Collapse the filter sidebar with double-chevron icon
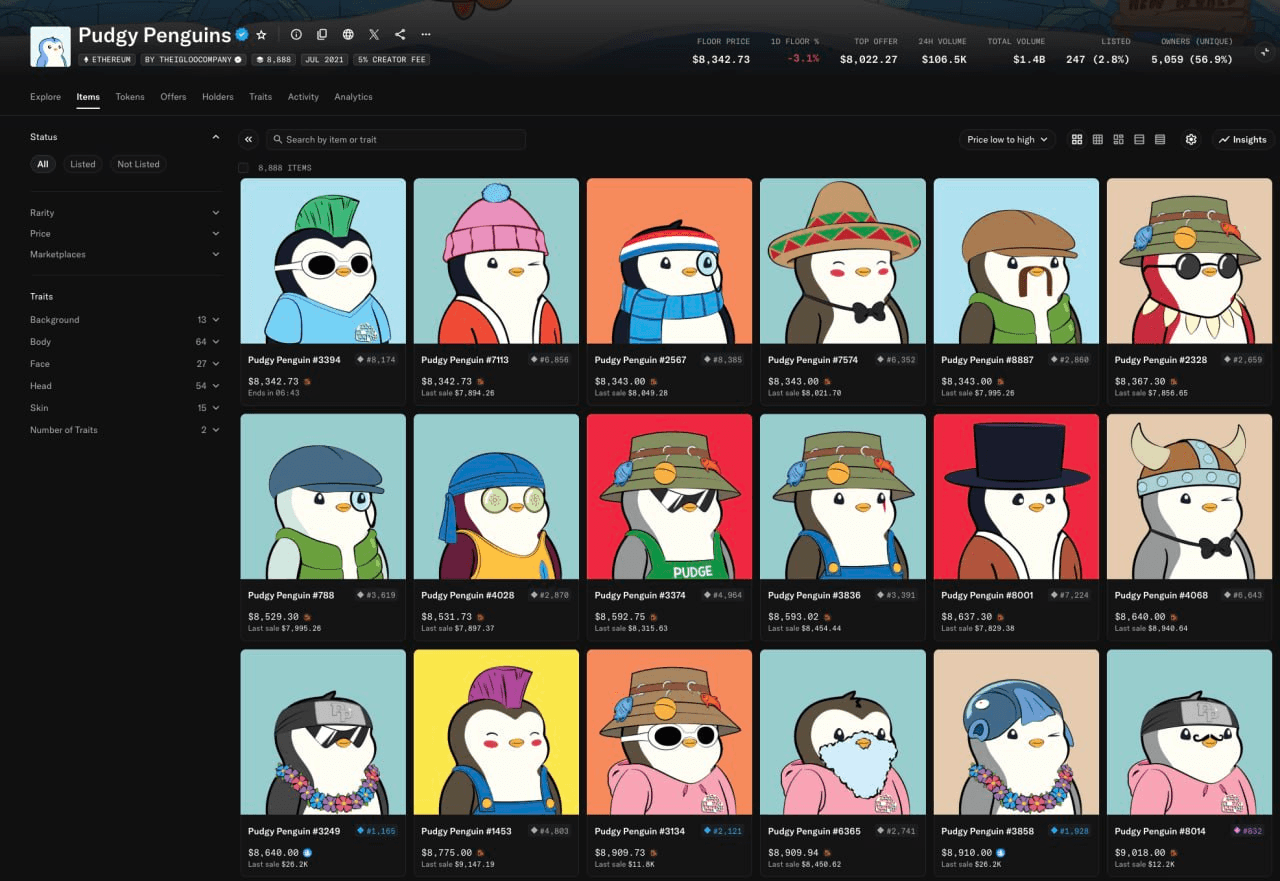Screen dimensions: 1280x881 point(249,140)
